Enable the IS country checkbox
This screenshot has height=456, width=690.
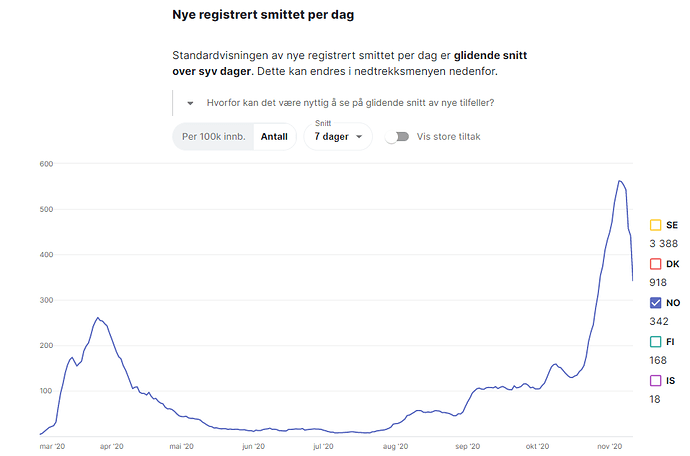click(x=656, y=380)
